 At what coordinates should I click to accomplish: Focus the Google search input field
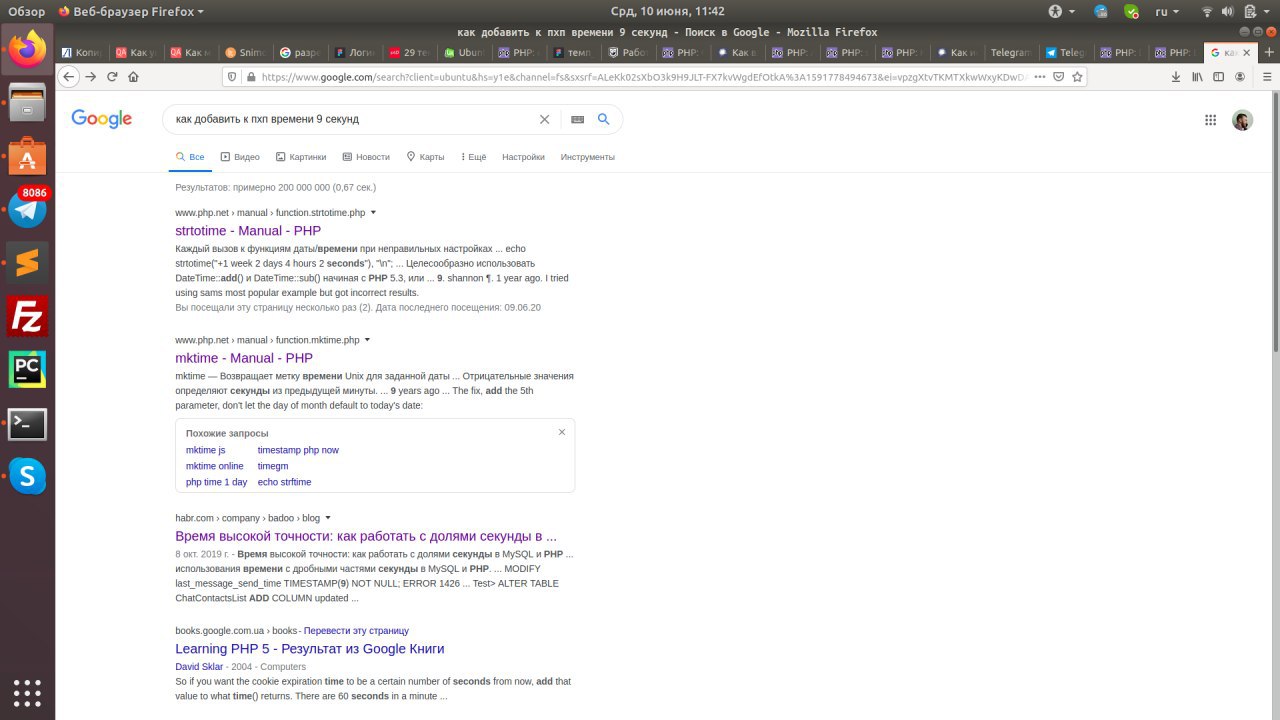coord(350,119)
